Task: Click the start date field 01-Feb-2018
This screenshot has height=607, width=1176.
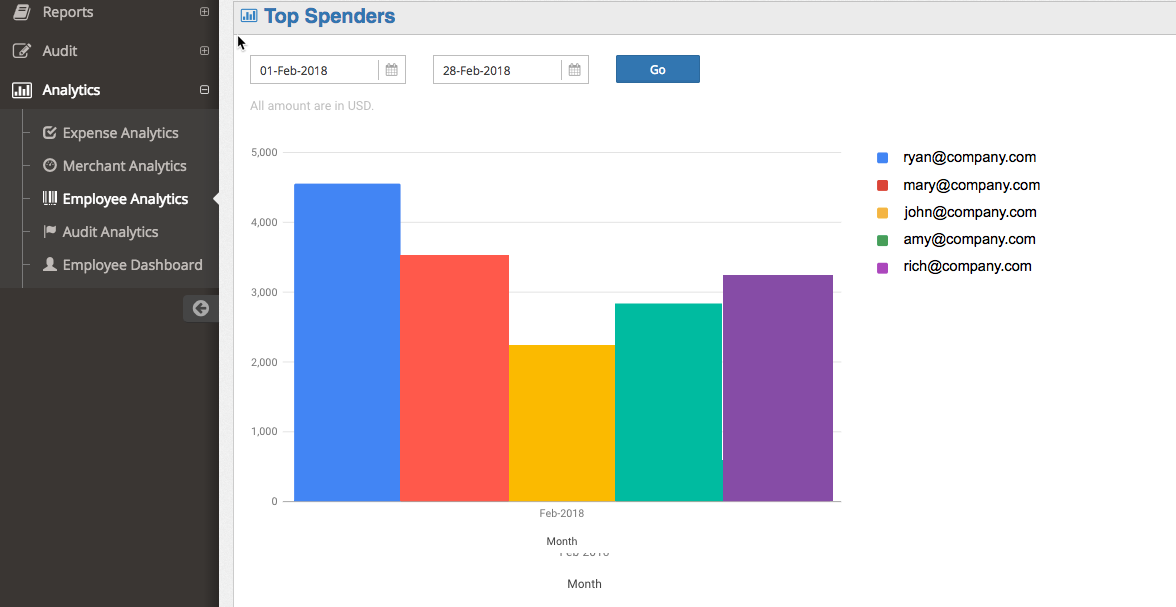Action: [314, 70]
